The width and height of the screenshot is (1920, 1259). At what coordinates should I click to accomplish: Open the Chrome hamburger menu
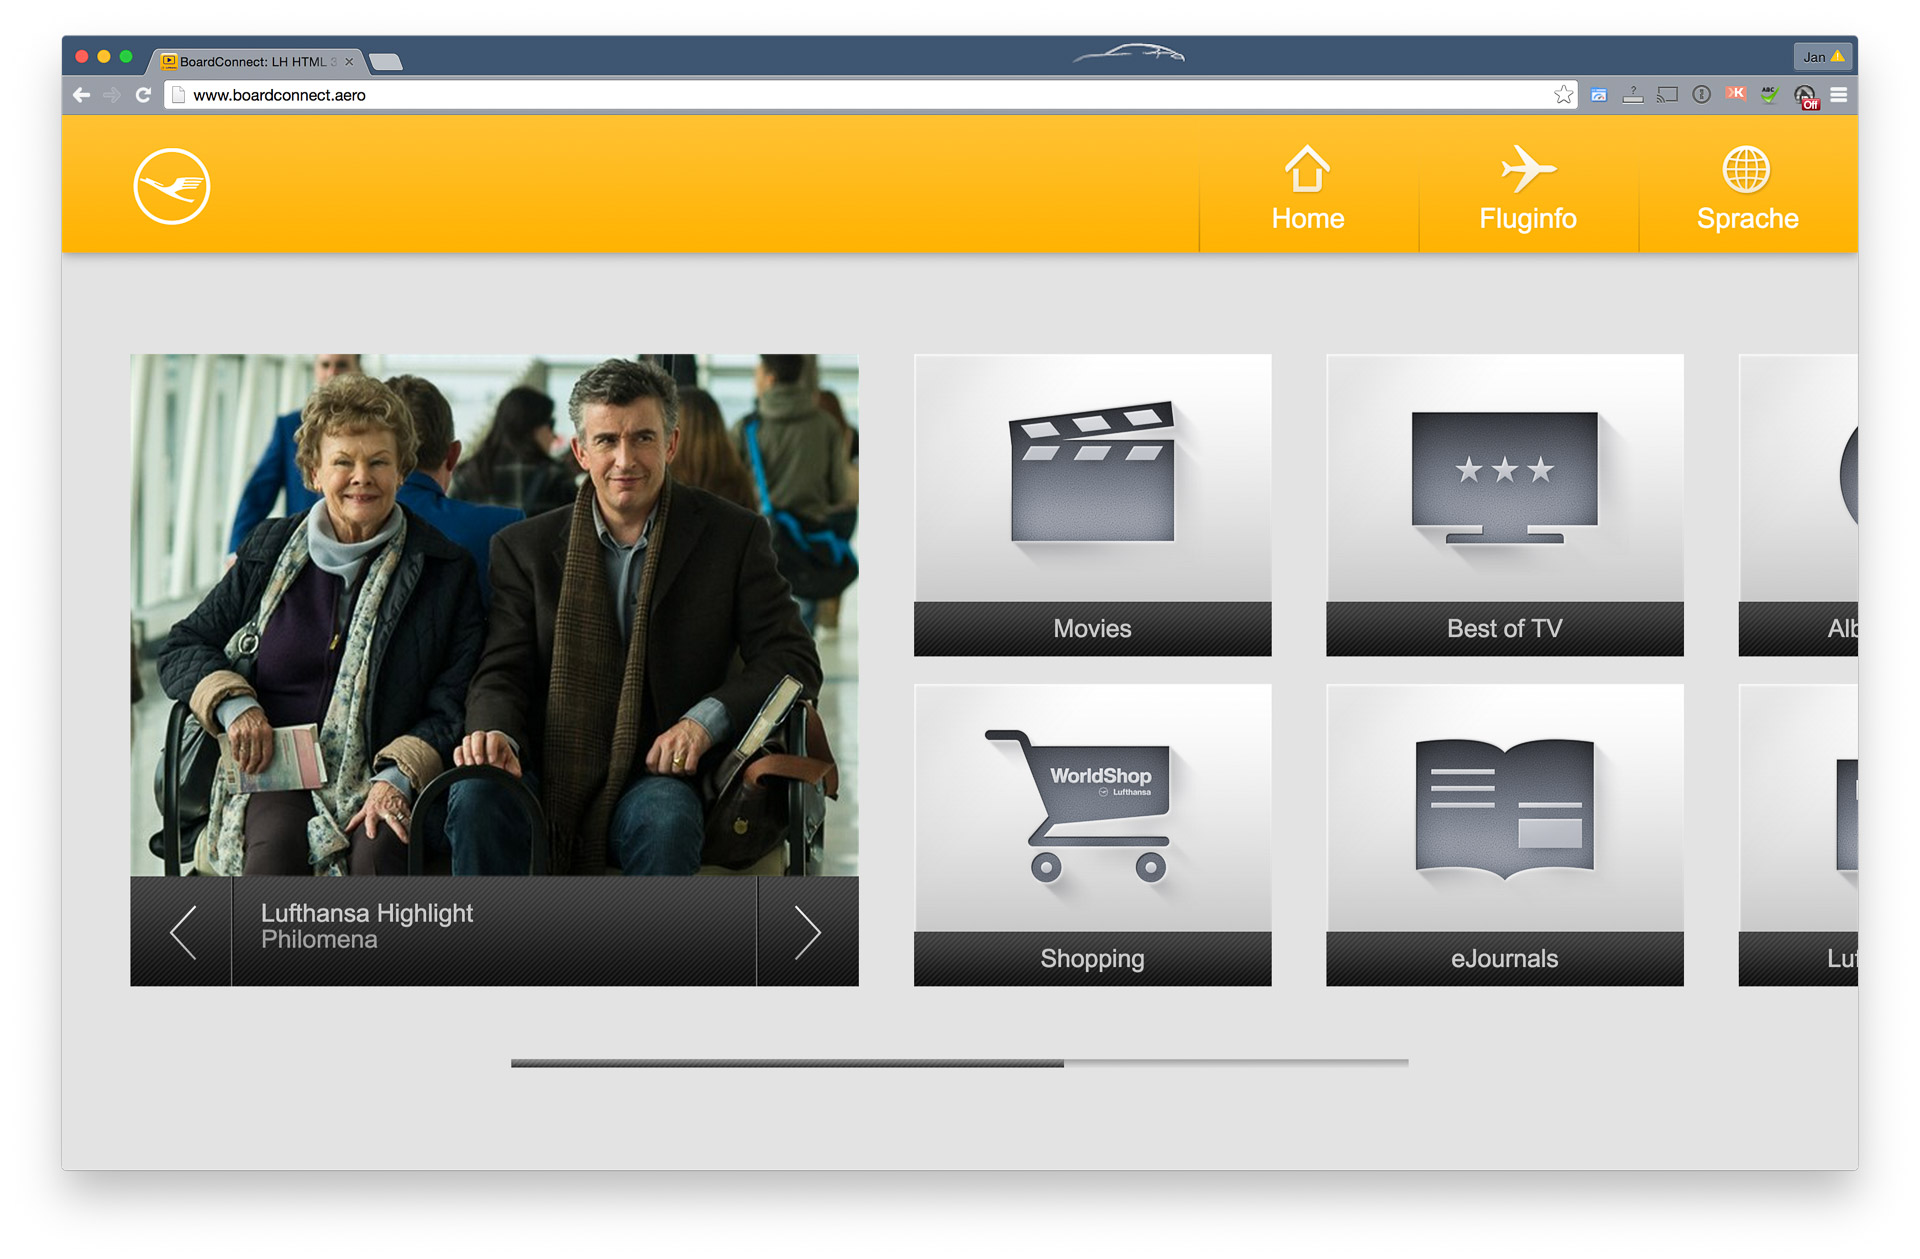point(1838,95)
